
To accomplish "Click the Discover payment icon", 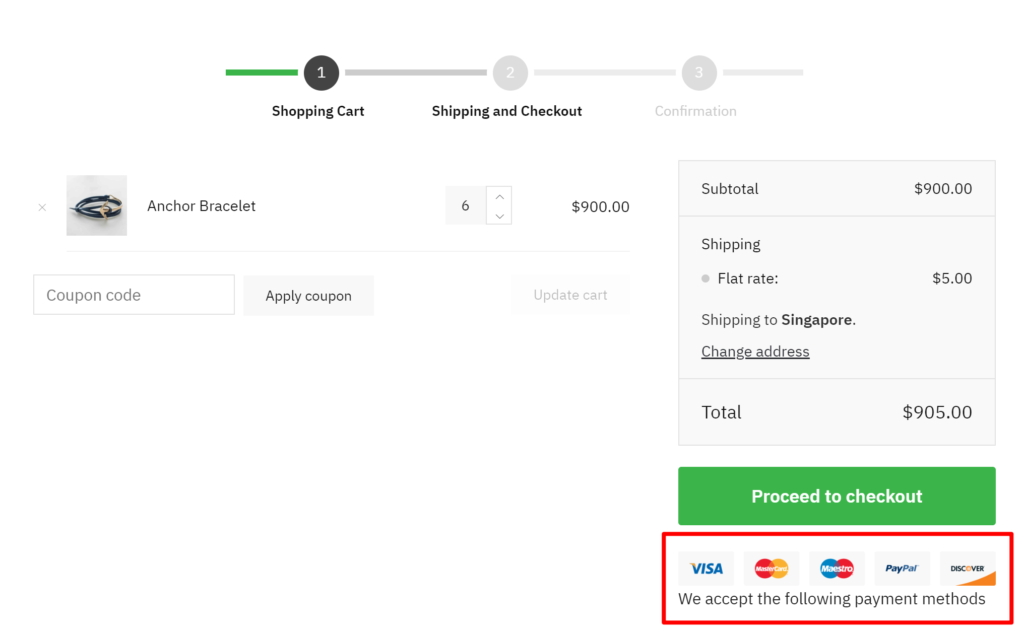I will tap(967, 568).
